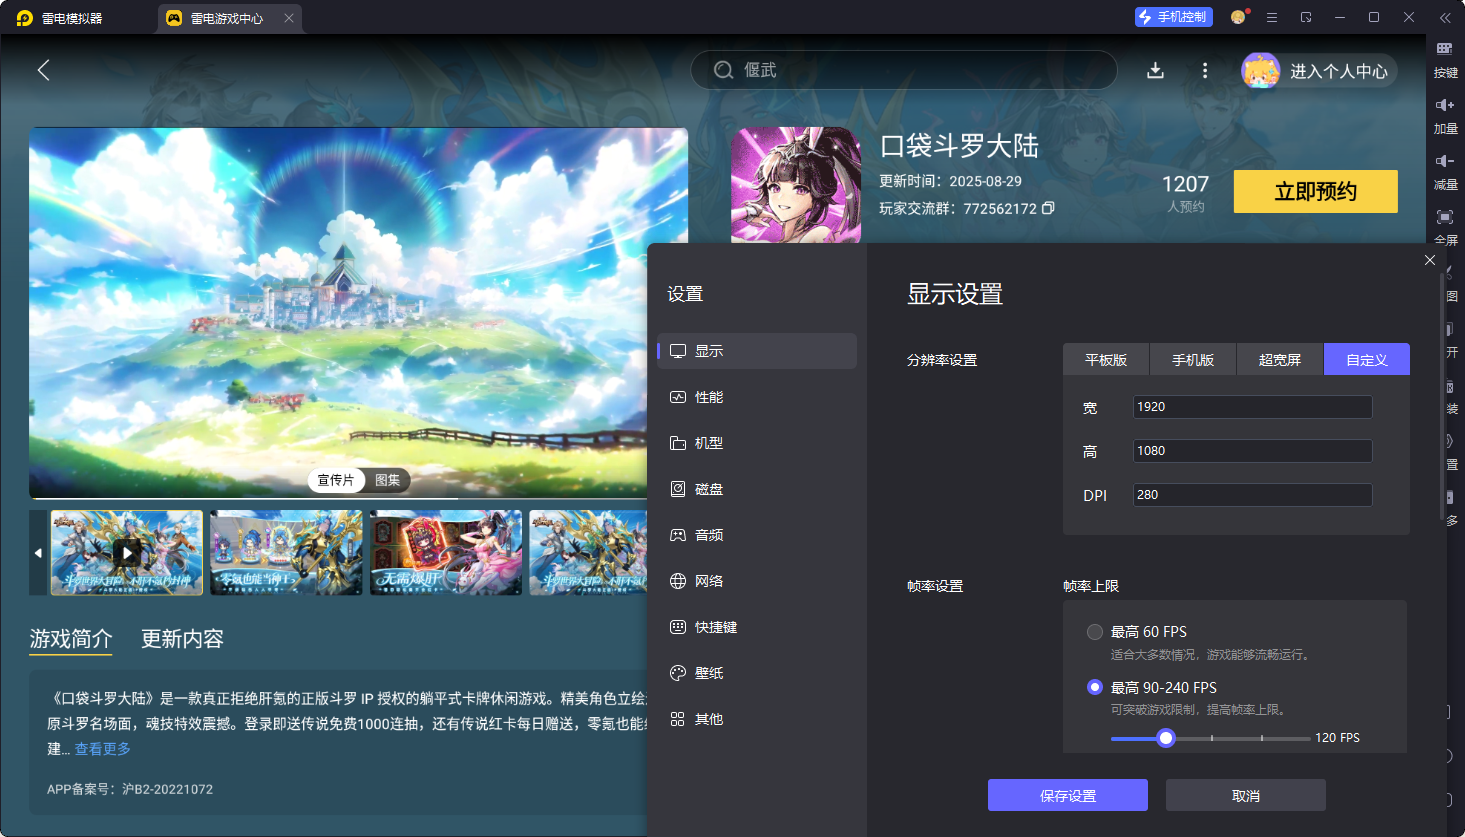1465x837 pixels.
Task: Open the hamburger menu in title bar
Action: tap(1272, 17)
